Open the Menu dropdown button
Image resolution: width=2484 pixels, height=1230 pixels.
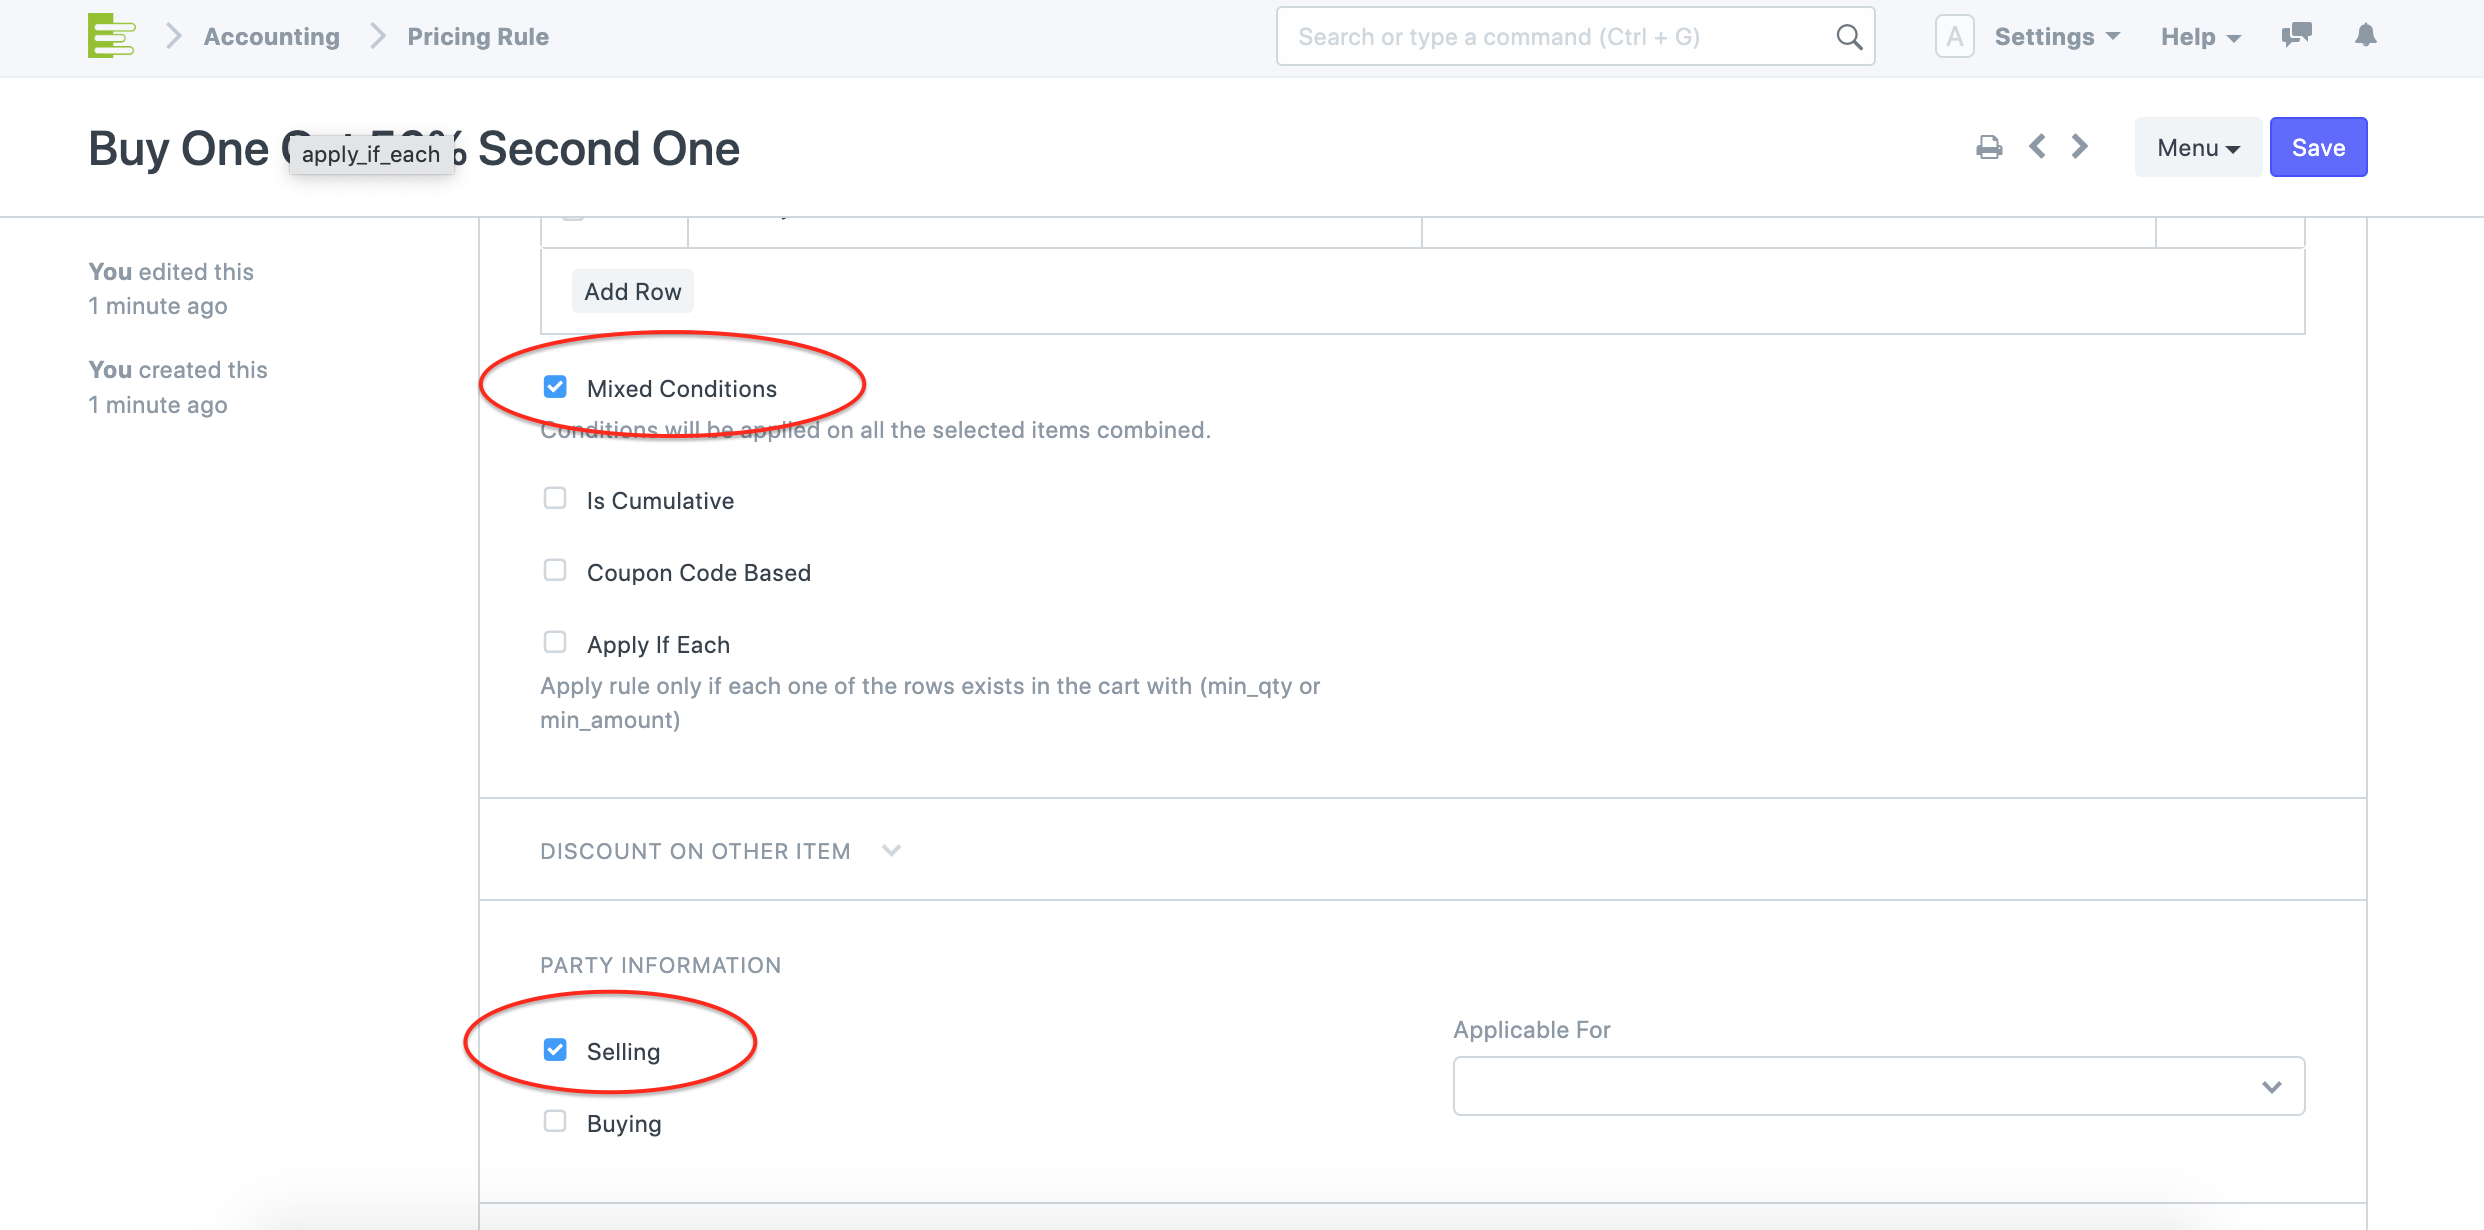pyautogui.click(x=2198, y=148)
